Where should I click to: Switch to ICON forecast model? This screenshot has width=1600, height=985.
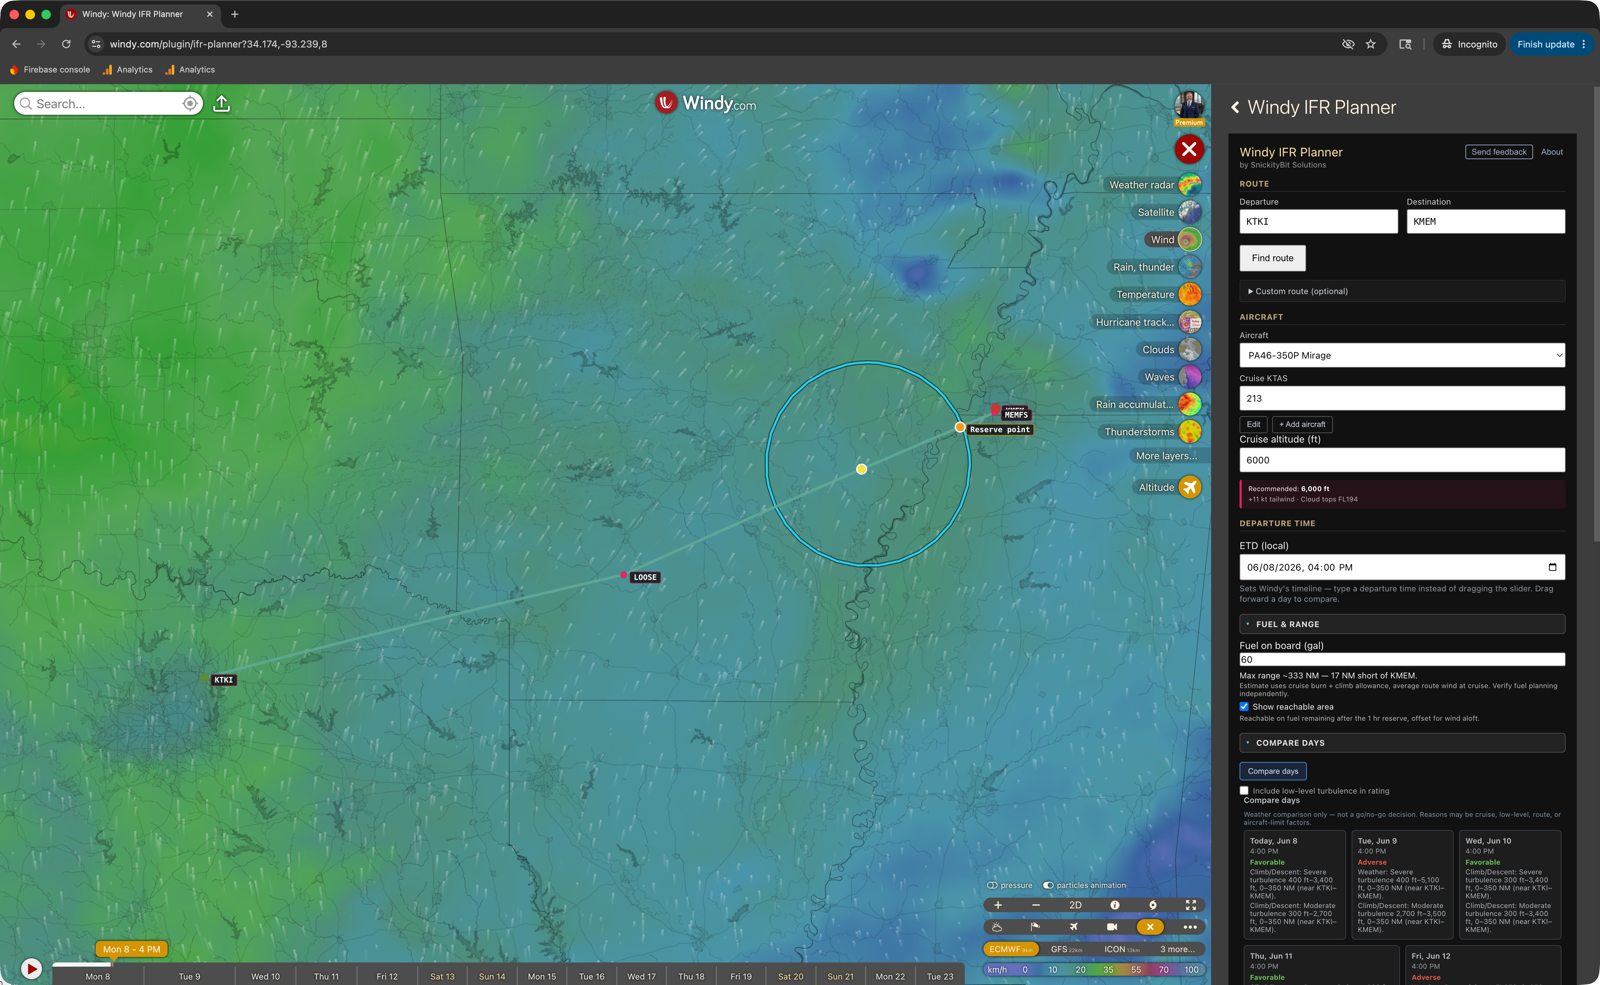tap(1122, 949)
